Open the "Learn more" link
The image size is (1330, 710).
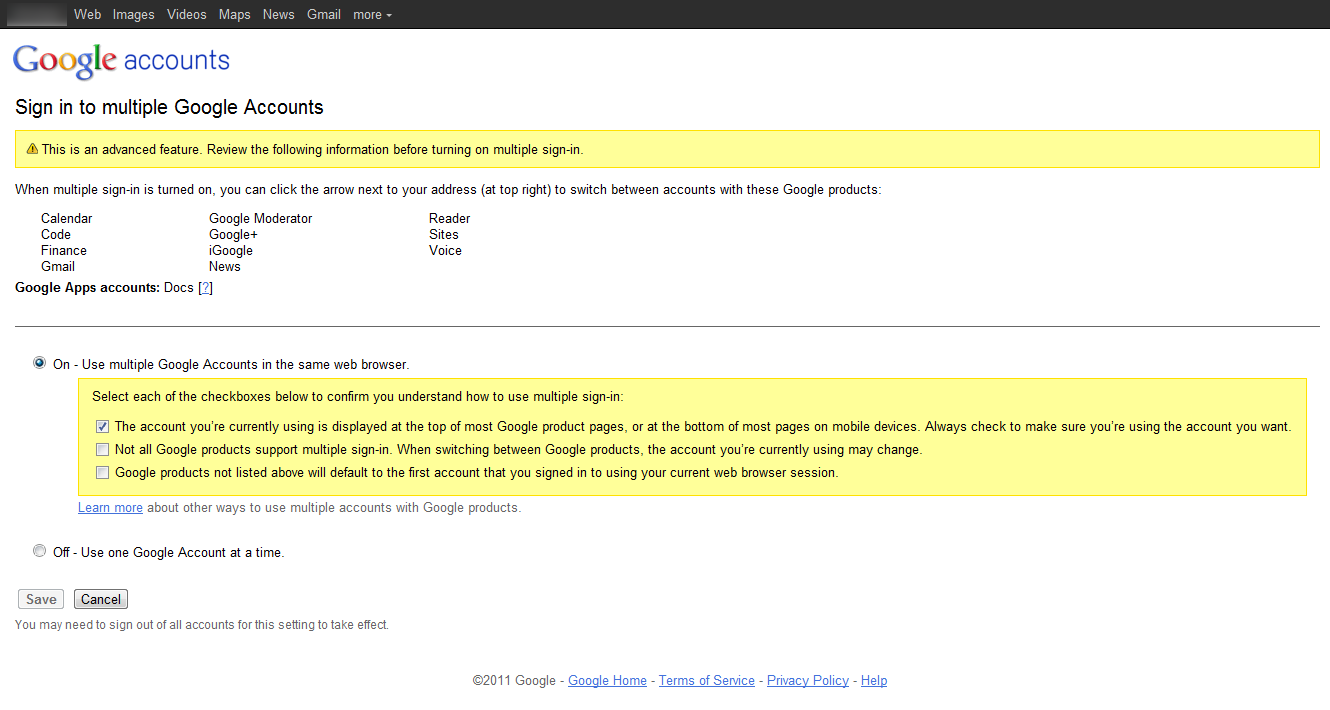pos(110,507)
